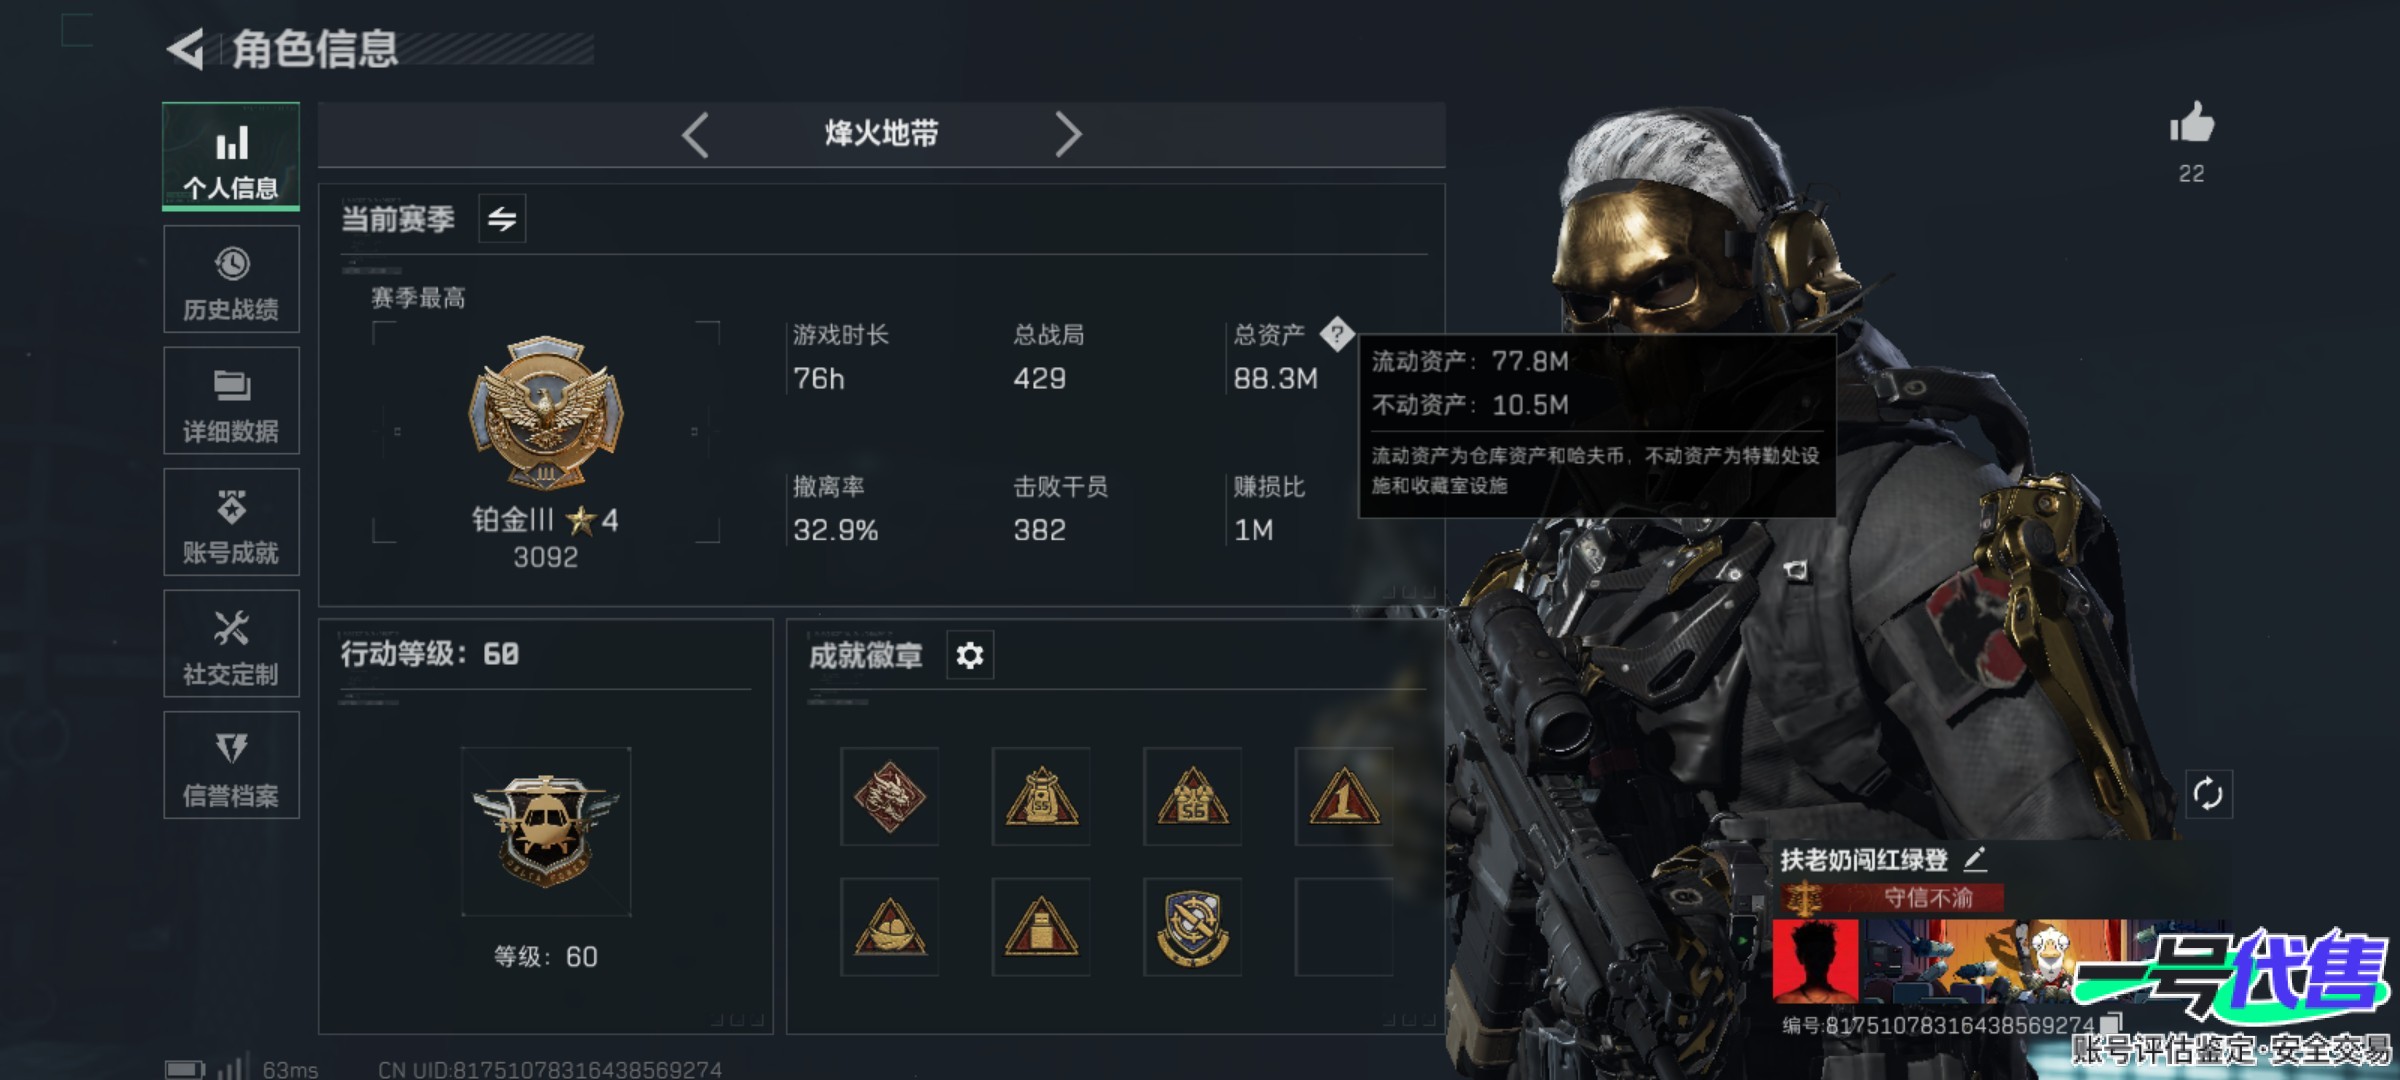Click the 行动等级 helicopter emblem
This screenshot has height=1080, width=2400.
click(x=546, y=832)
